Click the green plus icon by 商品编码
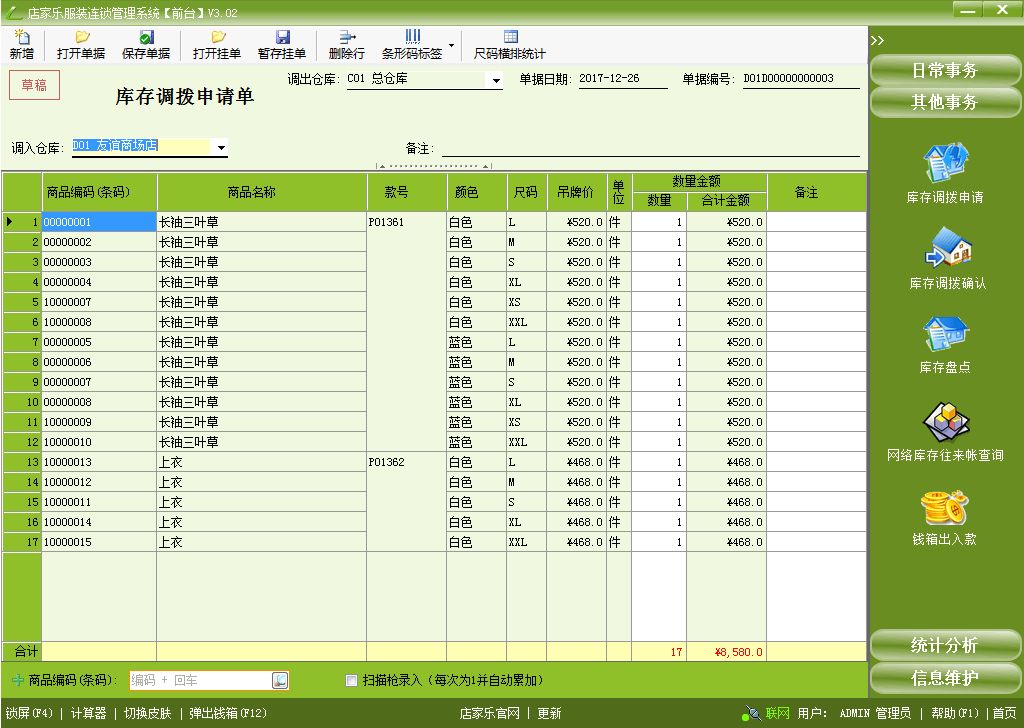The image size is (1024, 728). click(18, 680)
